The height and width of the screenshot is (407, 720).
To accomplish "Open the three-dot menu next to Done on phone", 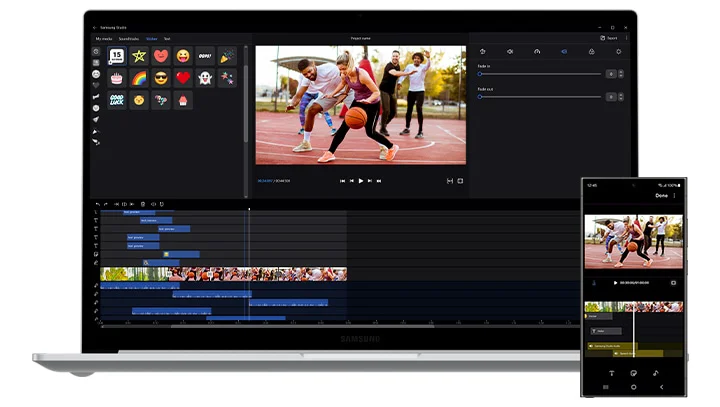I will tap(675, 196).
